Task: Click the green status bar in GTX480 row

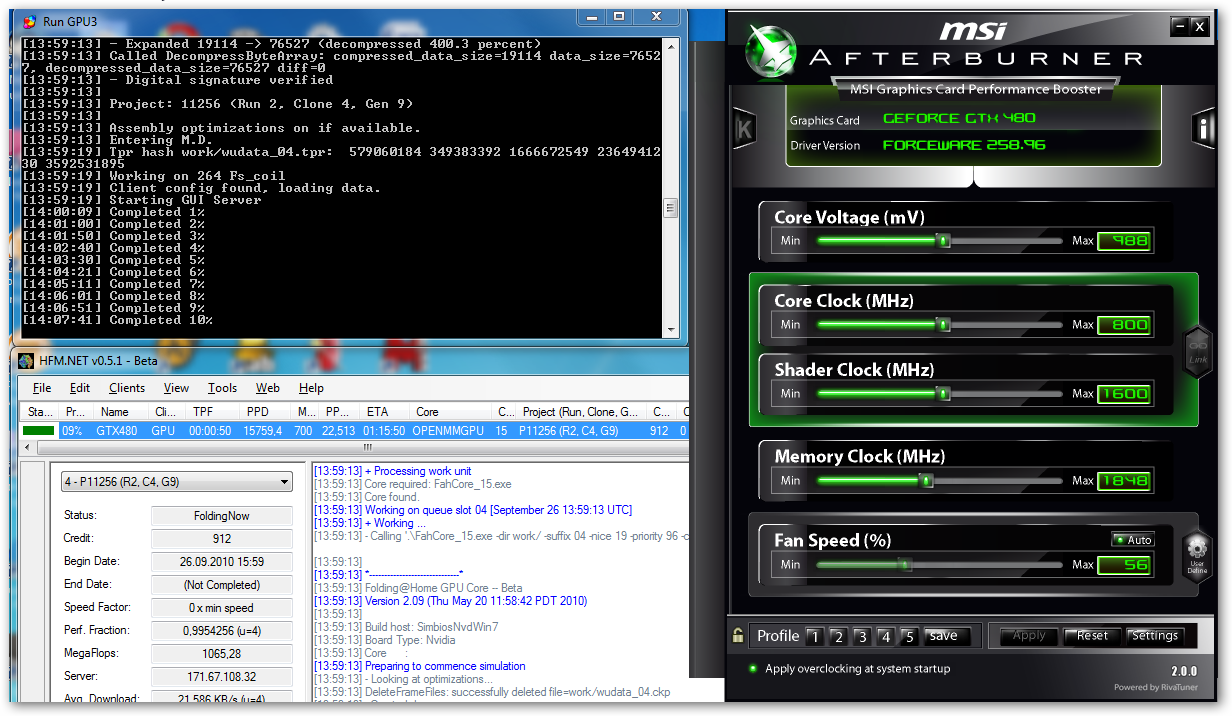Action: tap(39, 431)
